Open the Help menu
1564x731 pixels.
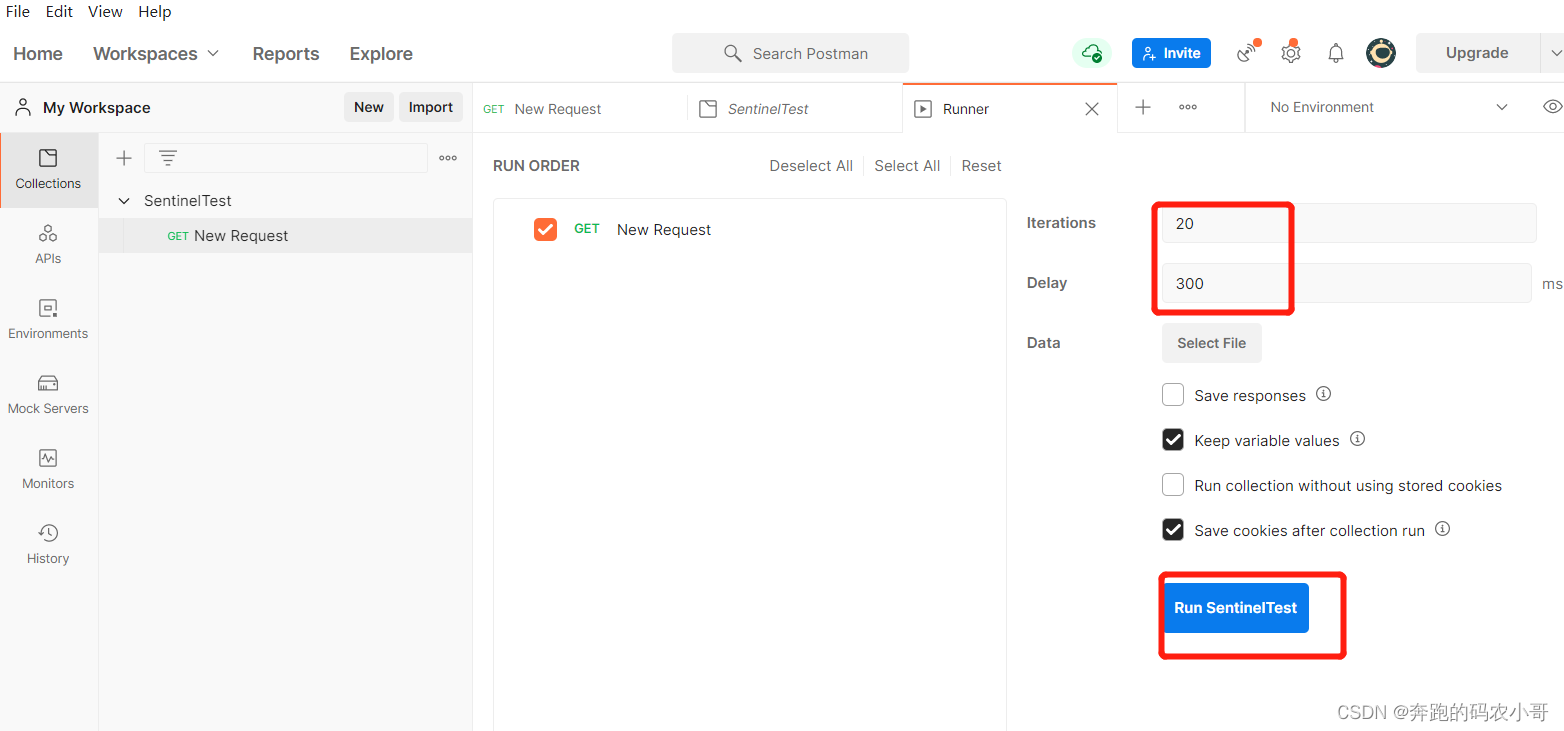[155, 12]
